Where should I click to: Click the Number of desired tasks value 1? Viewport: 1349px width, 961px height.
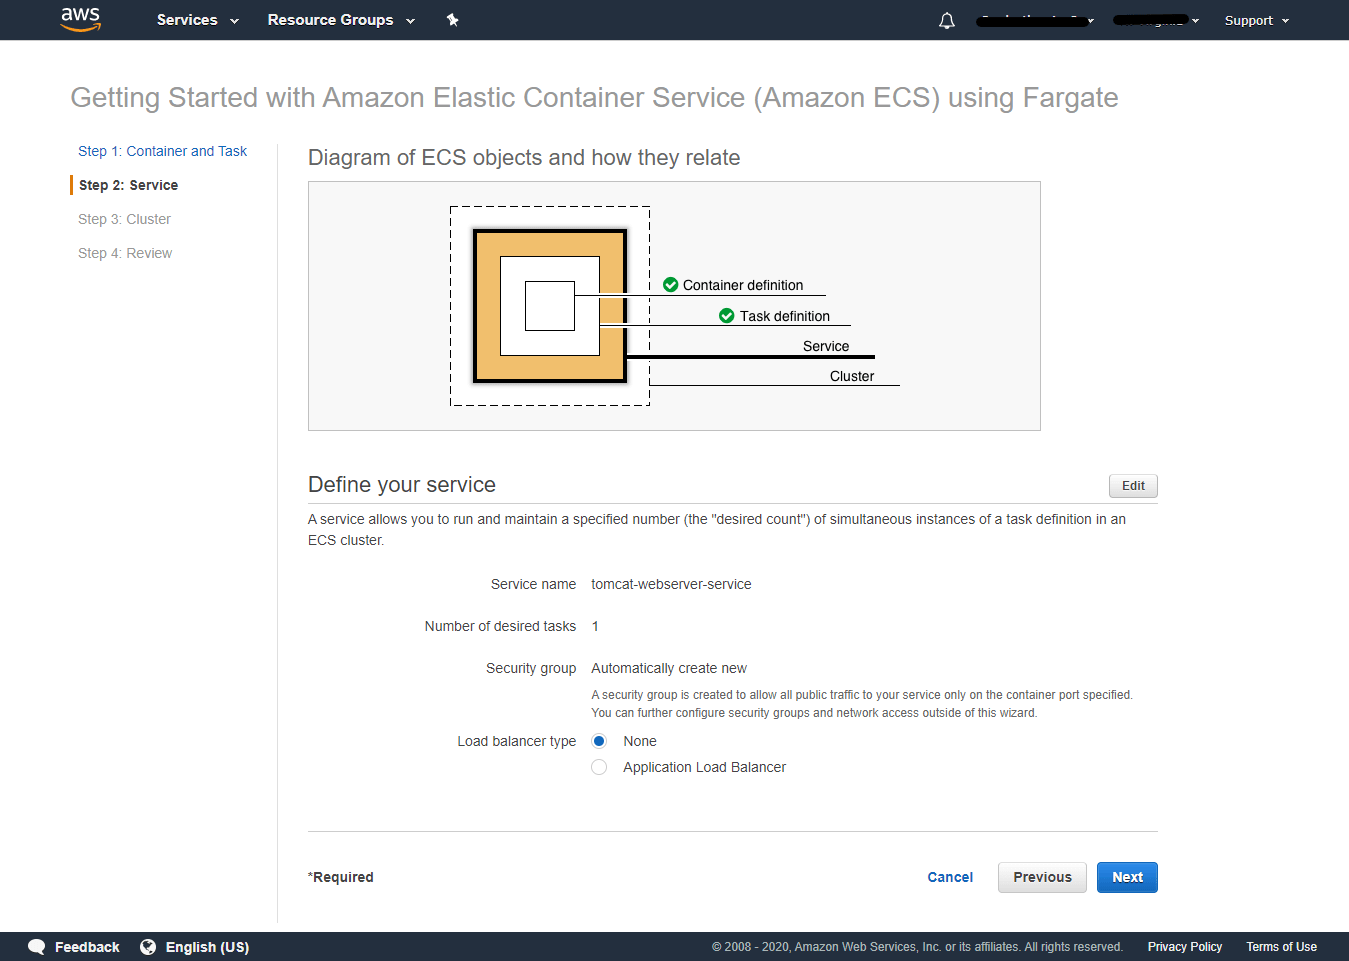(x=595, y=626)
